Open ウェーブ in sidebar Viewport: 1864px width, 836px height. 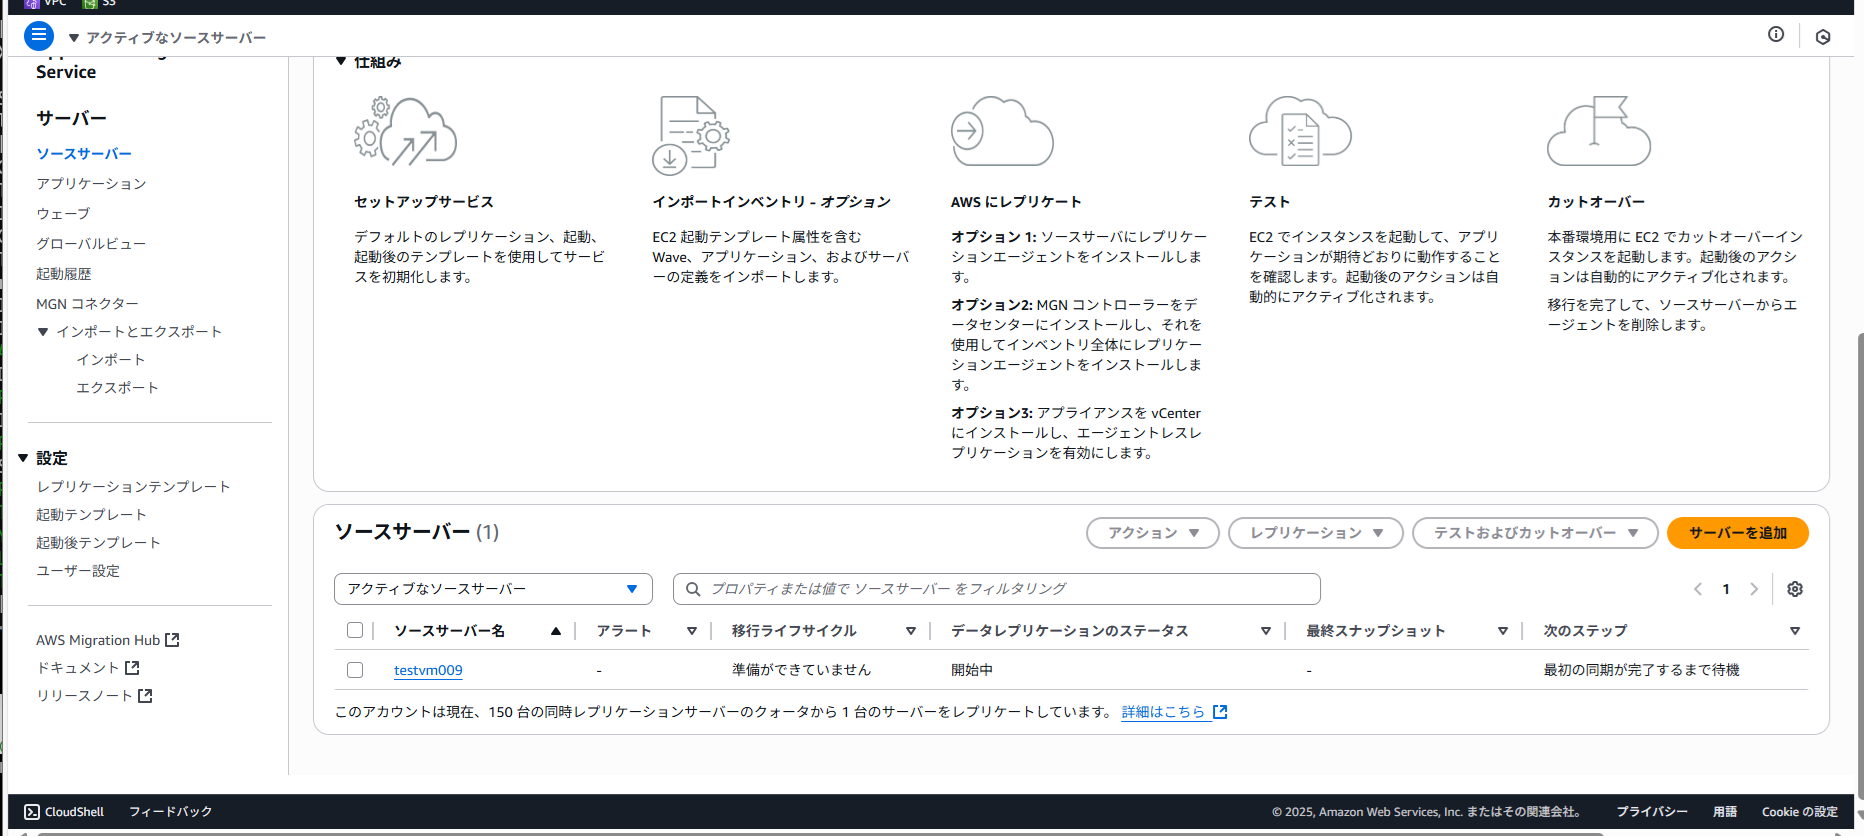point(63,214)
